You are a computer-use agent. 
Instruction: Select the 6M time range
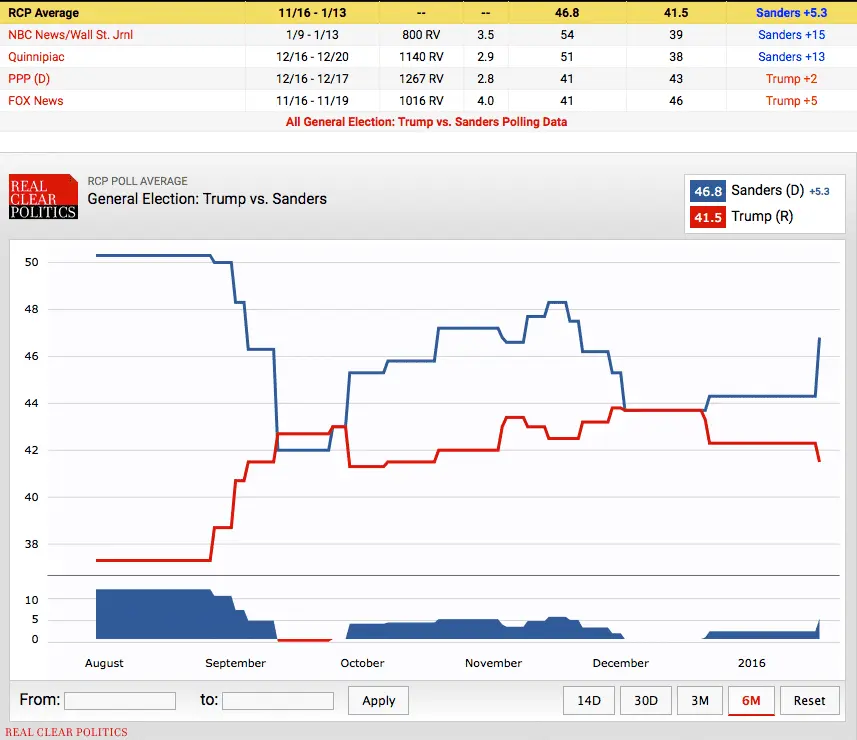751,700
